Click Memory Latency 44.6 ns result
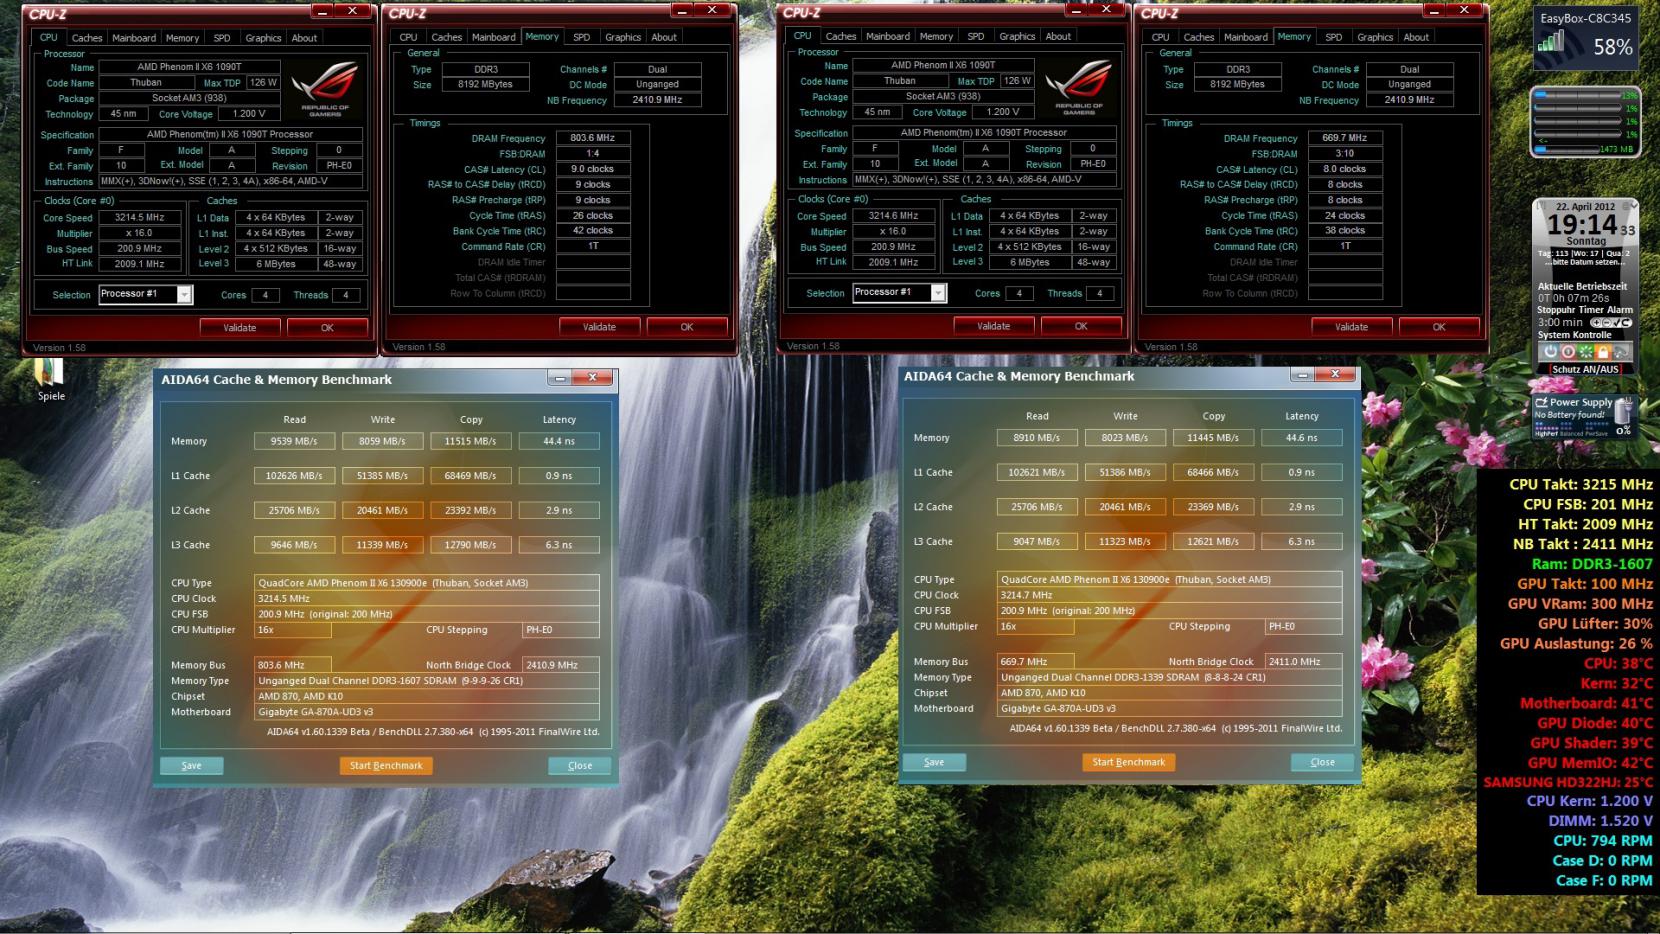This screenshot has width=1660, height=934. coord(1302,437)
